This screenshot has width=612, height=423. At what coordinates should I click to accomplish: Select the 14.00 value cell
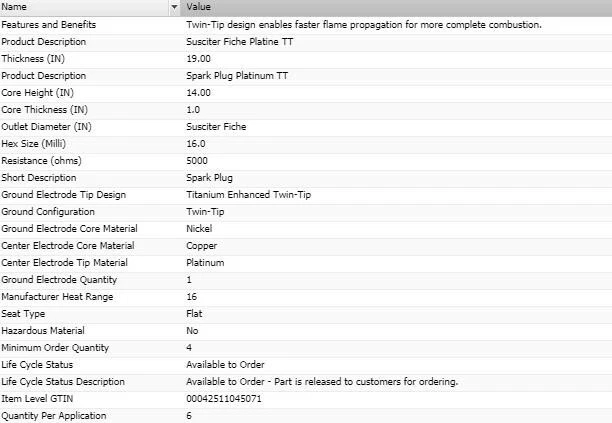(198, 92)
